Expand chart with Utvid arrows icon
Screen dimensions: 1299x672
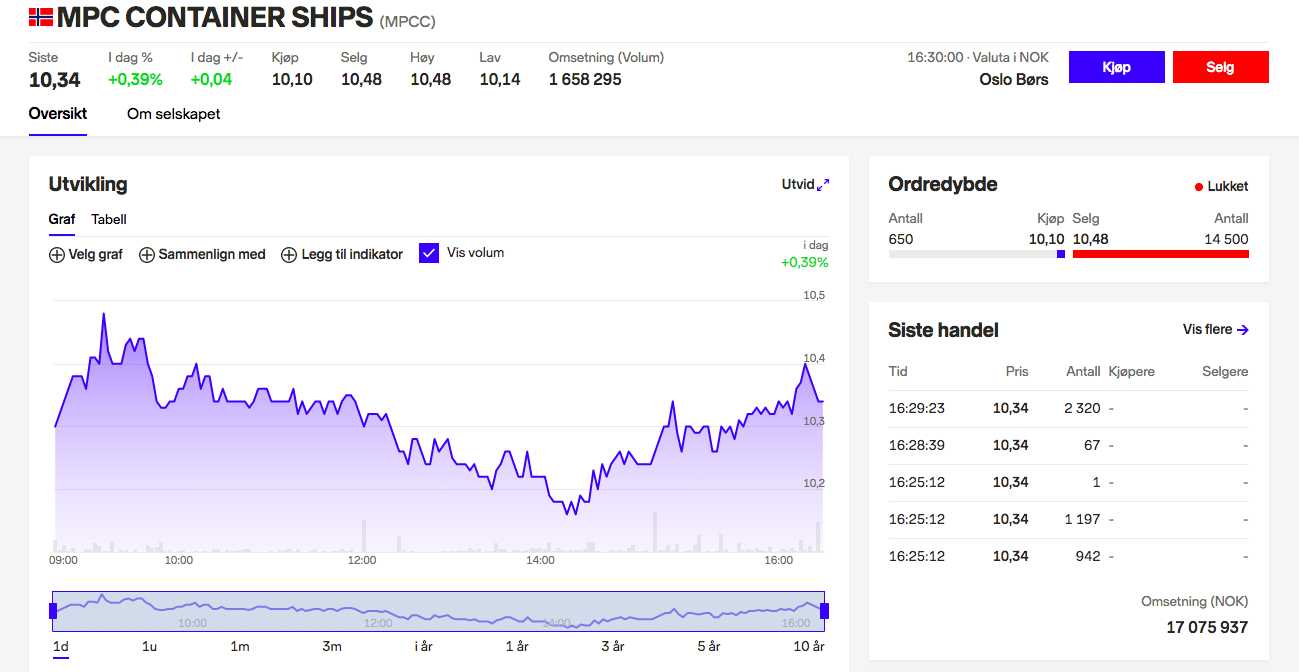coord(823,185)
